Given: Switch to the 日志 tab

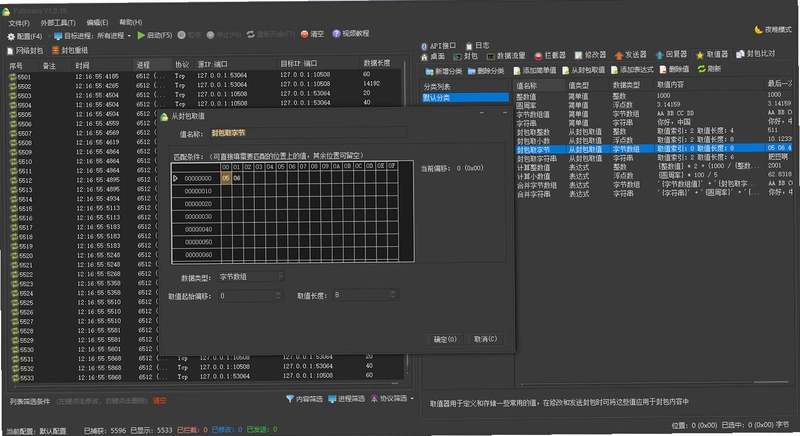Looking at the screenshot, I should (478, 45).
